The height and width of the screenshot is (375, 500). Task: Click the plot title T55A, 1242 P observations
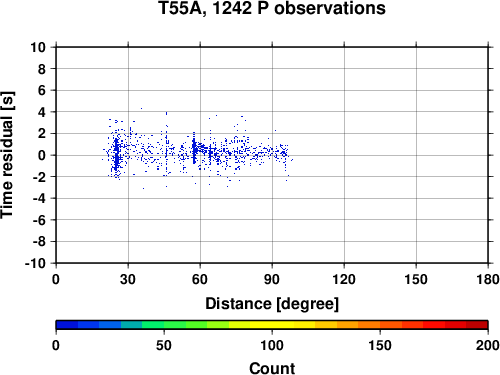pos(272,8)
